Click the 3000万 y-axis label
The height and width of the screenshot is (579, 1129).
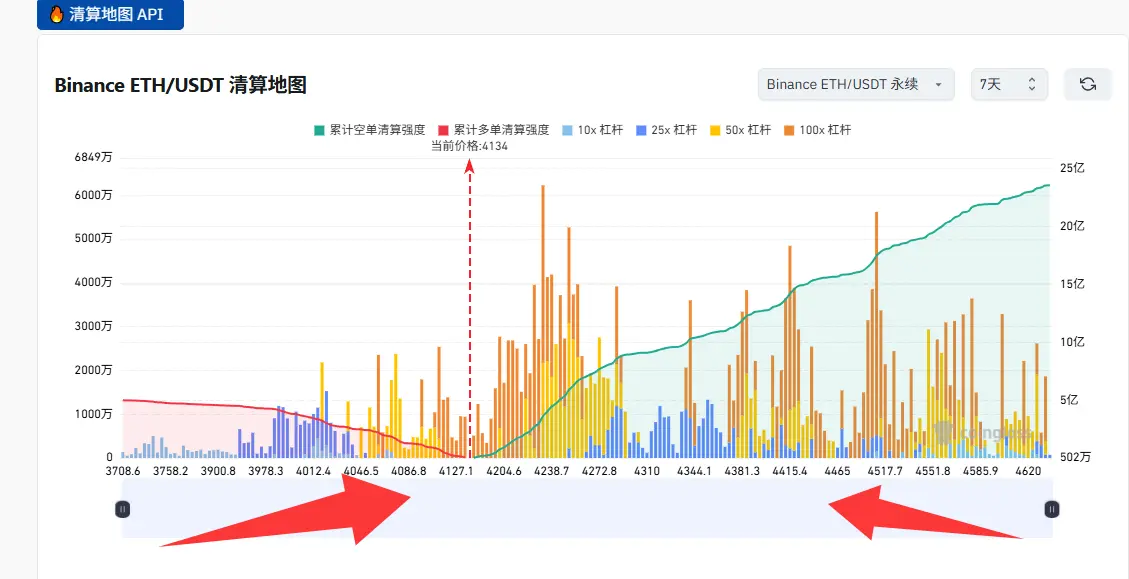pos(94,326)
